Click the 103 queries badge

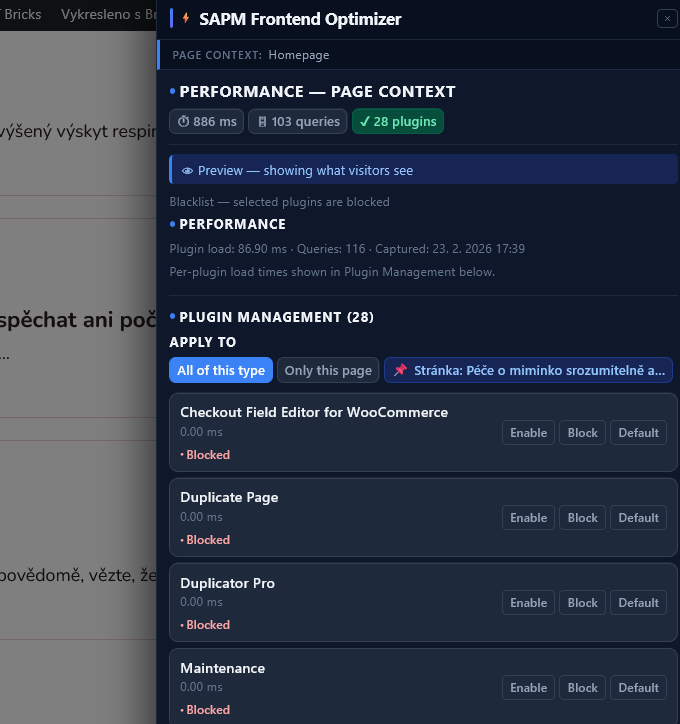click(x=298, y=121)
